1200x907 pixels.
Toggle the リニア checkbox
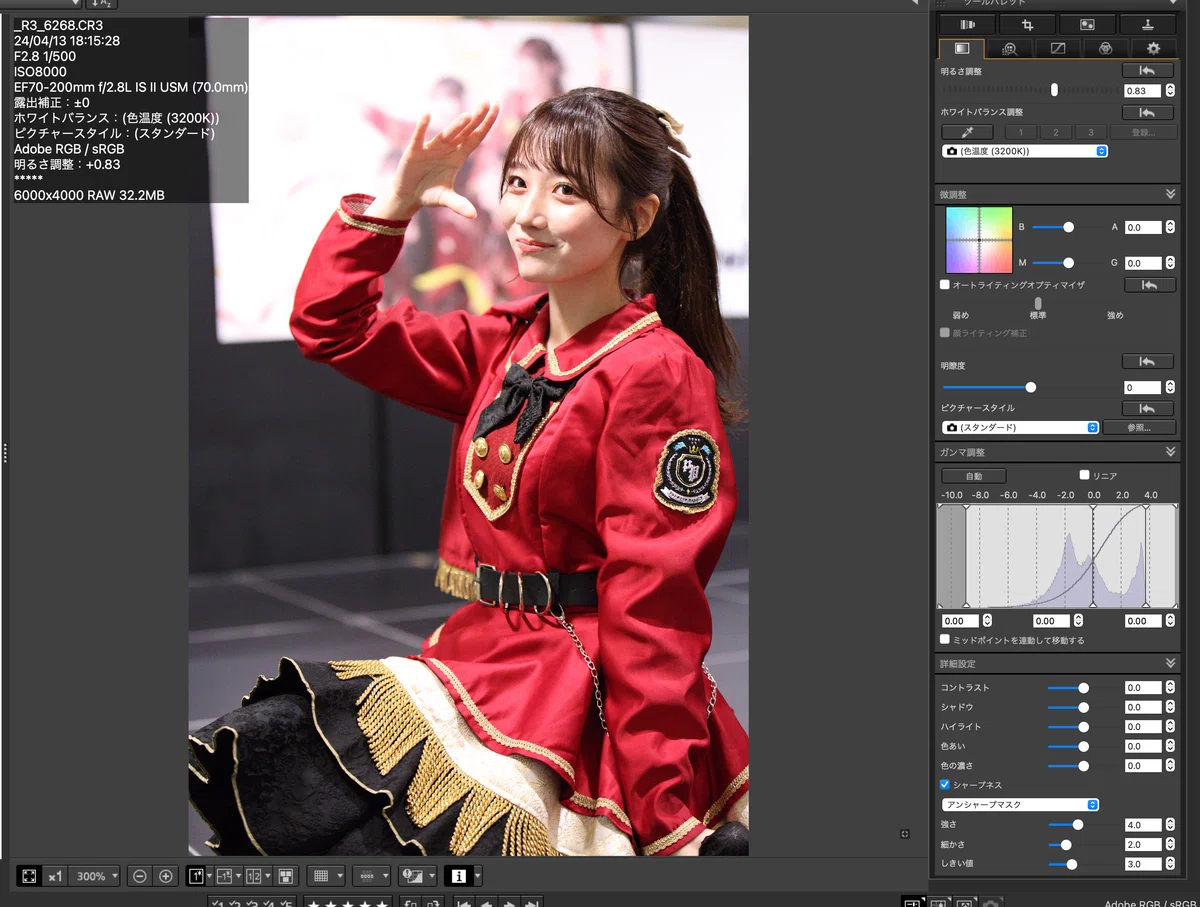click(x=1085, y=475)
